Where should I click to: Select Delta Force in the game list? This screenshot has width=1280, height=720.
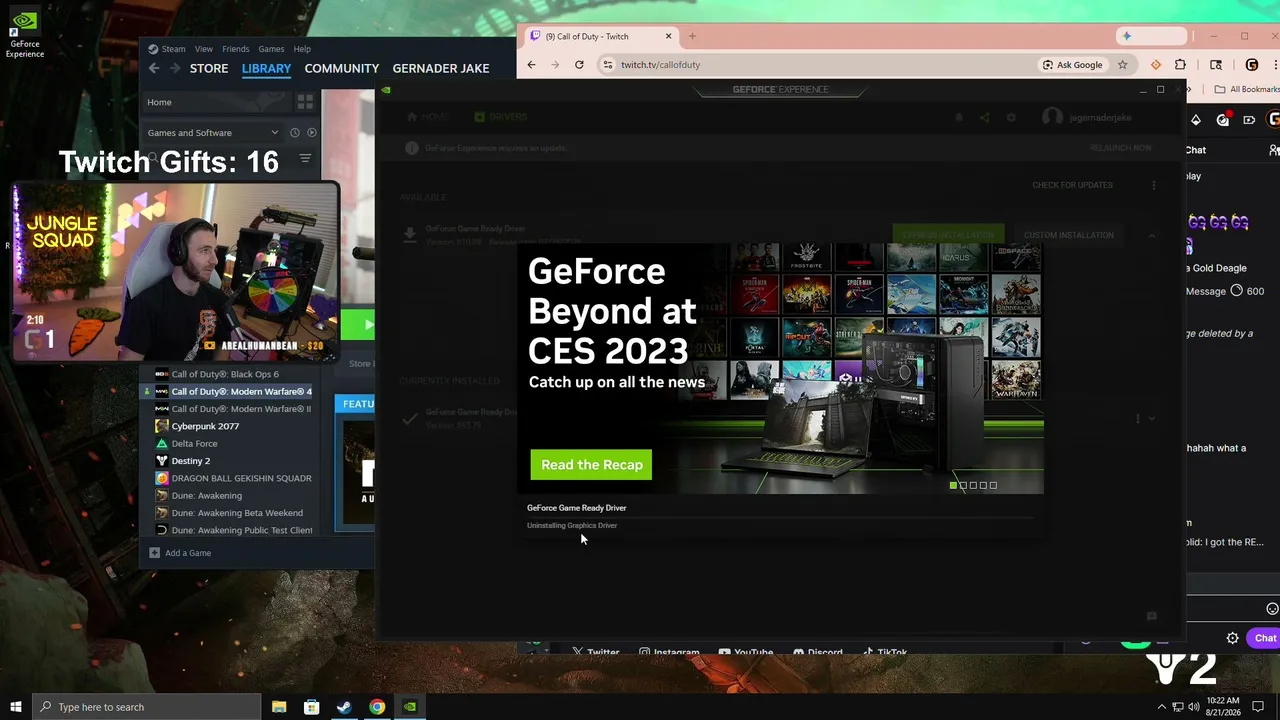pyautogui.click(x=194, y=443)
